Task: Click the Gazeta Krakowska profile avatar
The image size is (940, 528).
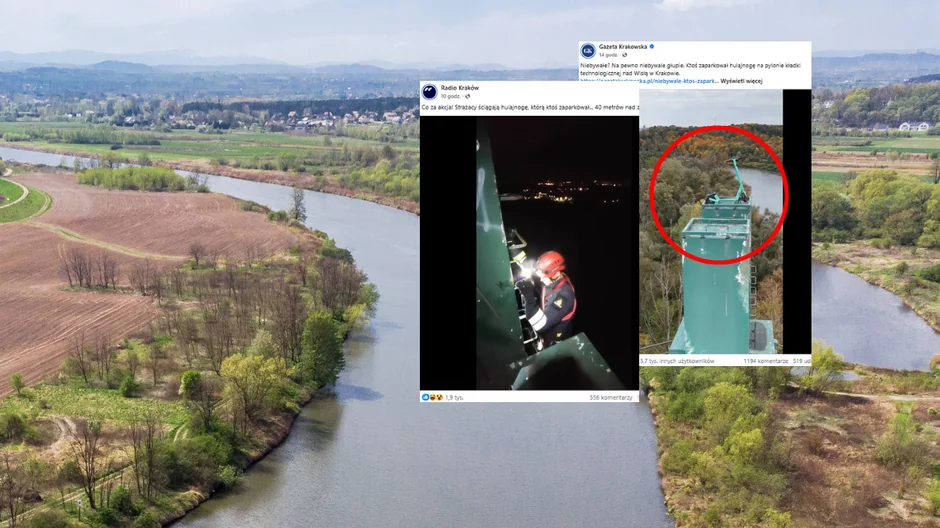Action: 588,50
